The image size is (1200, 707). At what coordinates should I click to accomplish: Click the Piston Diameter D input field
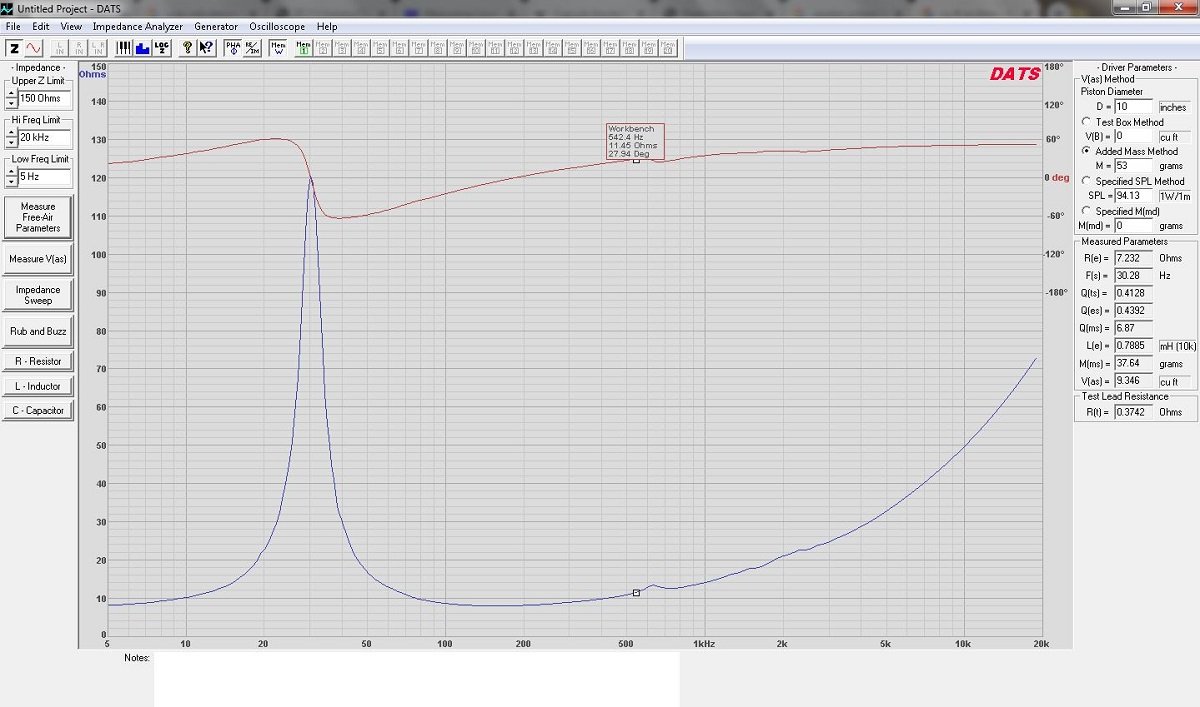(x=1134, y=107)
